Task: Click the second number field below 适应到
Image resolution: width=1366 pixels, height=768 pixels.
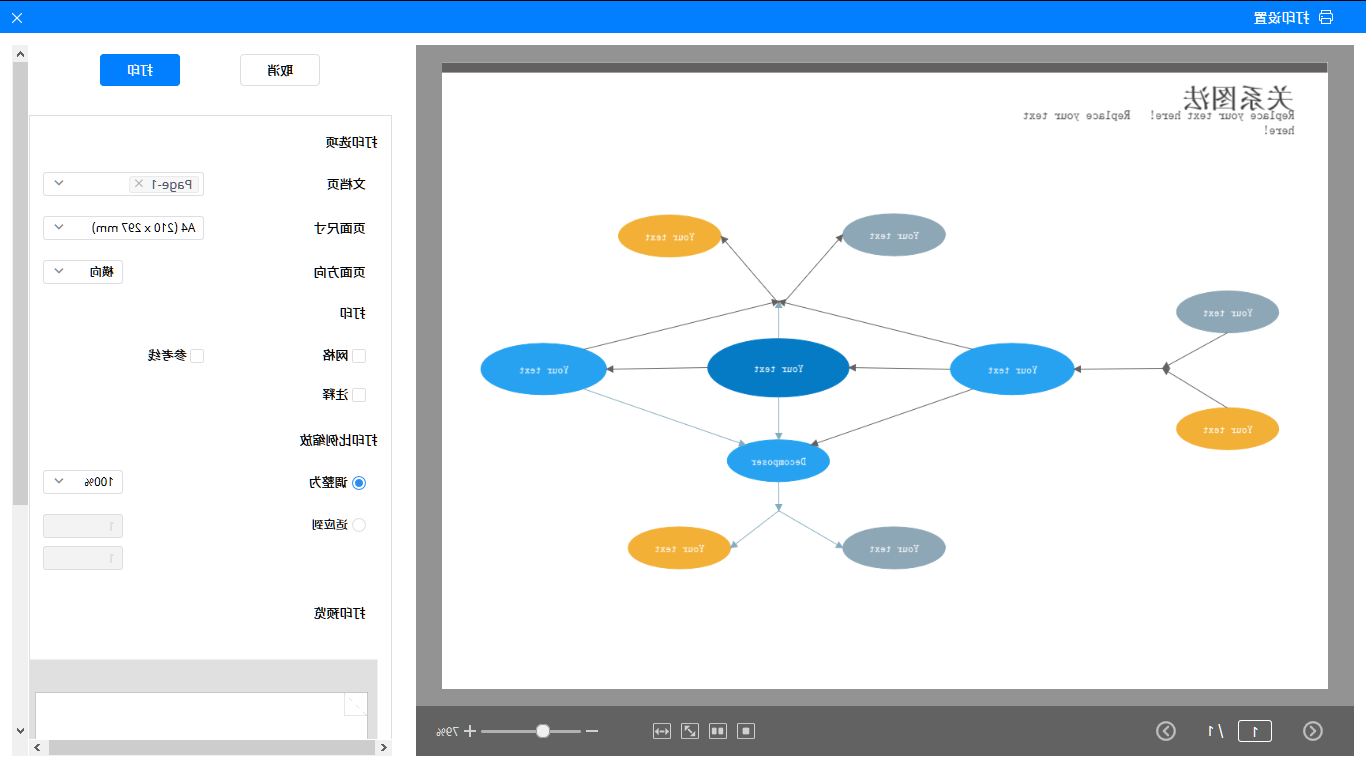Action: [x=83, y=558]
